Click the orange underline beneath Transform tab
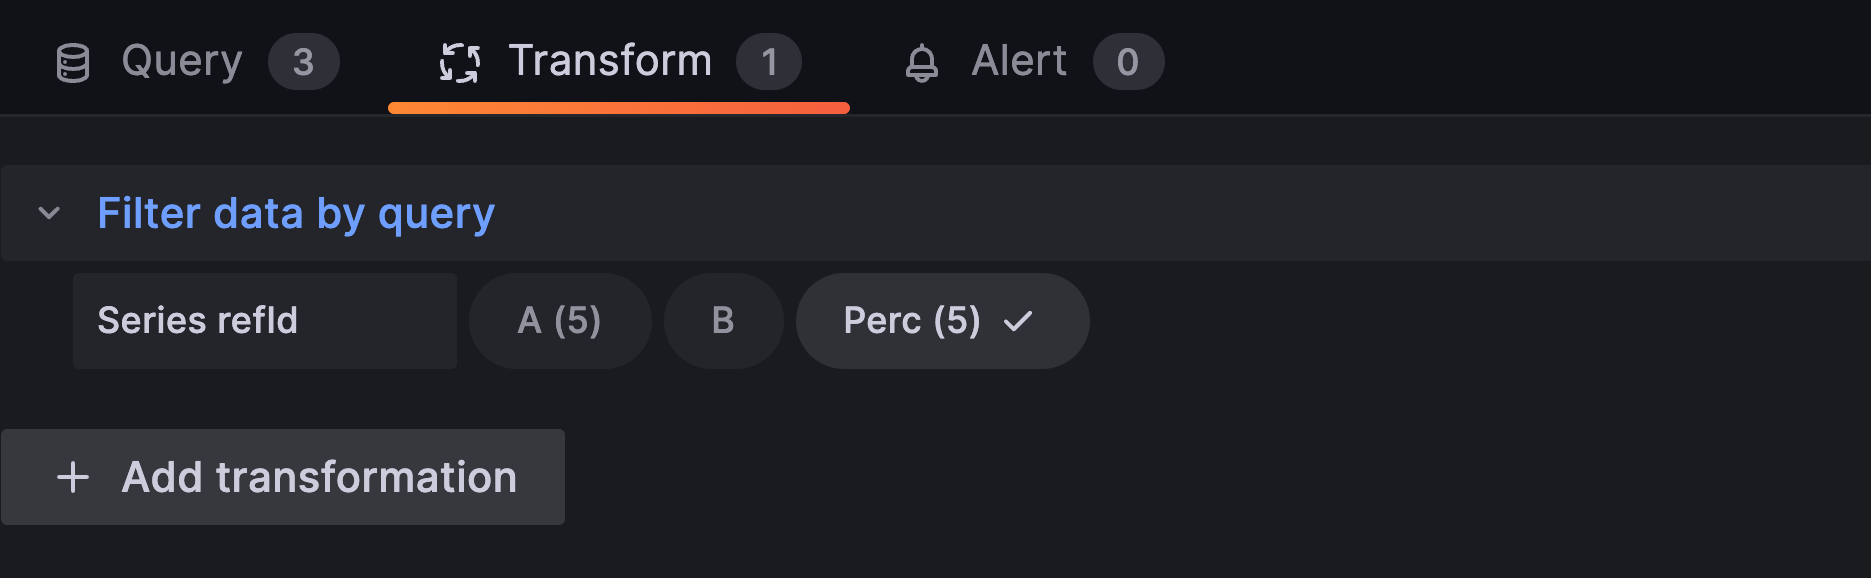1871x578 pixels. (x=618, y=108)
